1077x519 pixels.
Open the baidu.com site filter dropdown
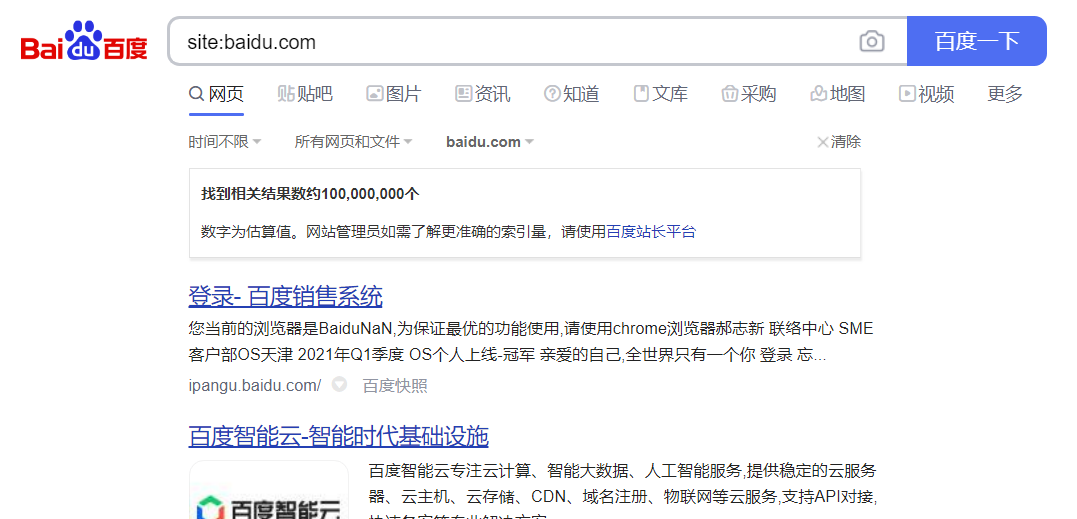(490, 142)
